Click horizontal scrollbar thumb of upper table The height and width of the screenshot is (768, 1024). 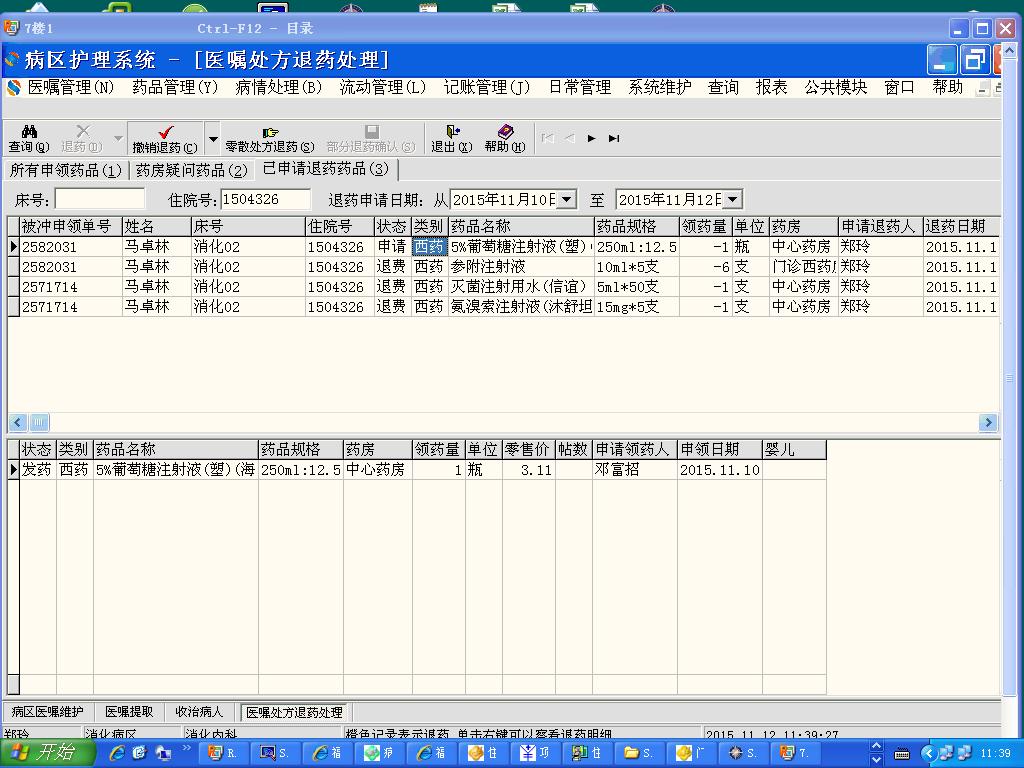pos(39,423)
